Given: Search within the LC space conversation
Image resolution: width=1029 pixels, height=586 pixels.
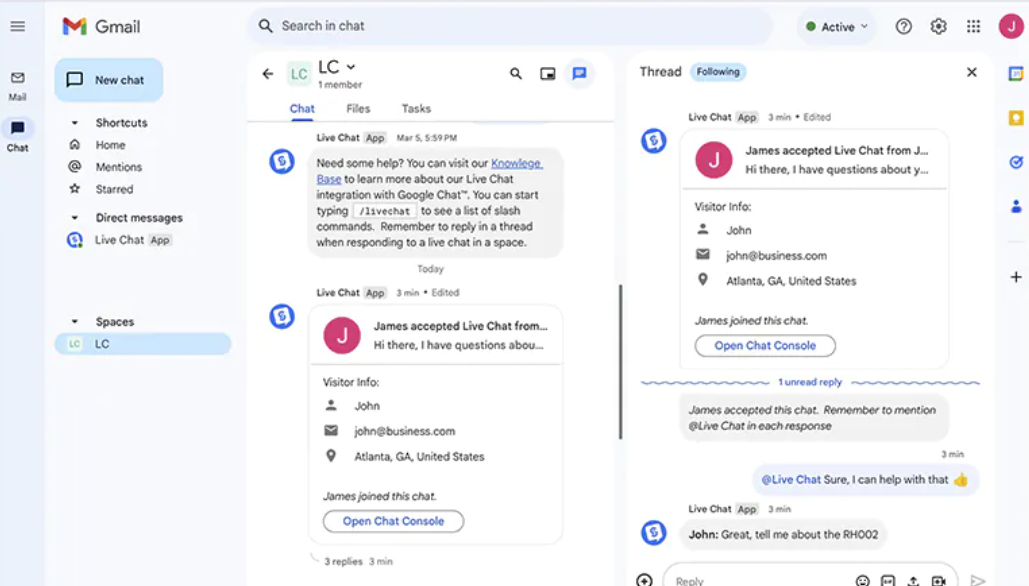Looking at the screenshot, I should (x=516, y=73).
